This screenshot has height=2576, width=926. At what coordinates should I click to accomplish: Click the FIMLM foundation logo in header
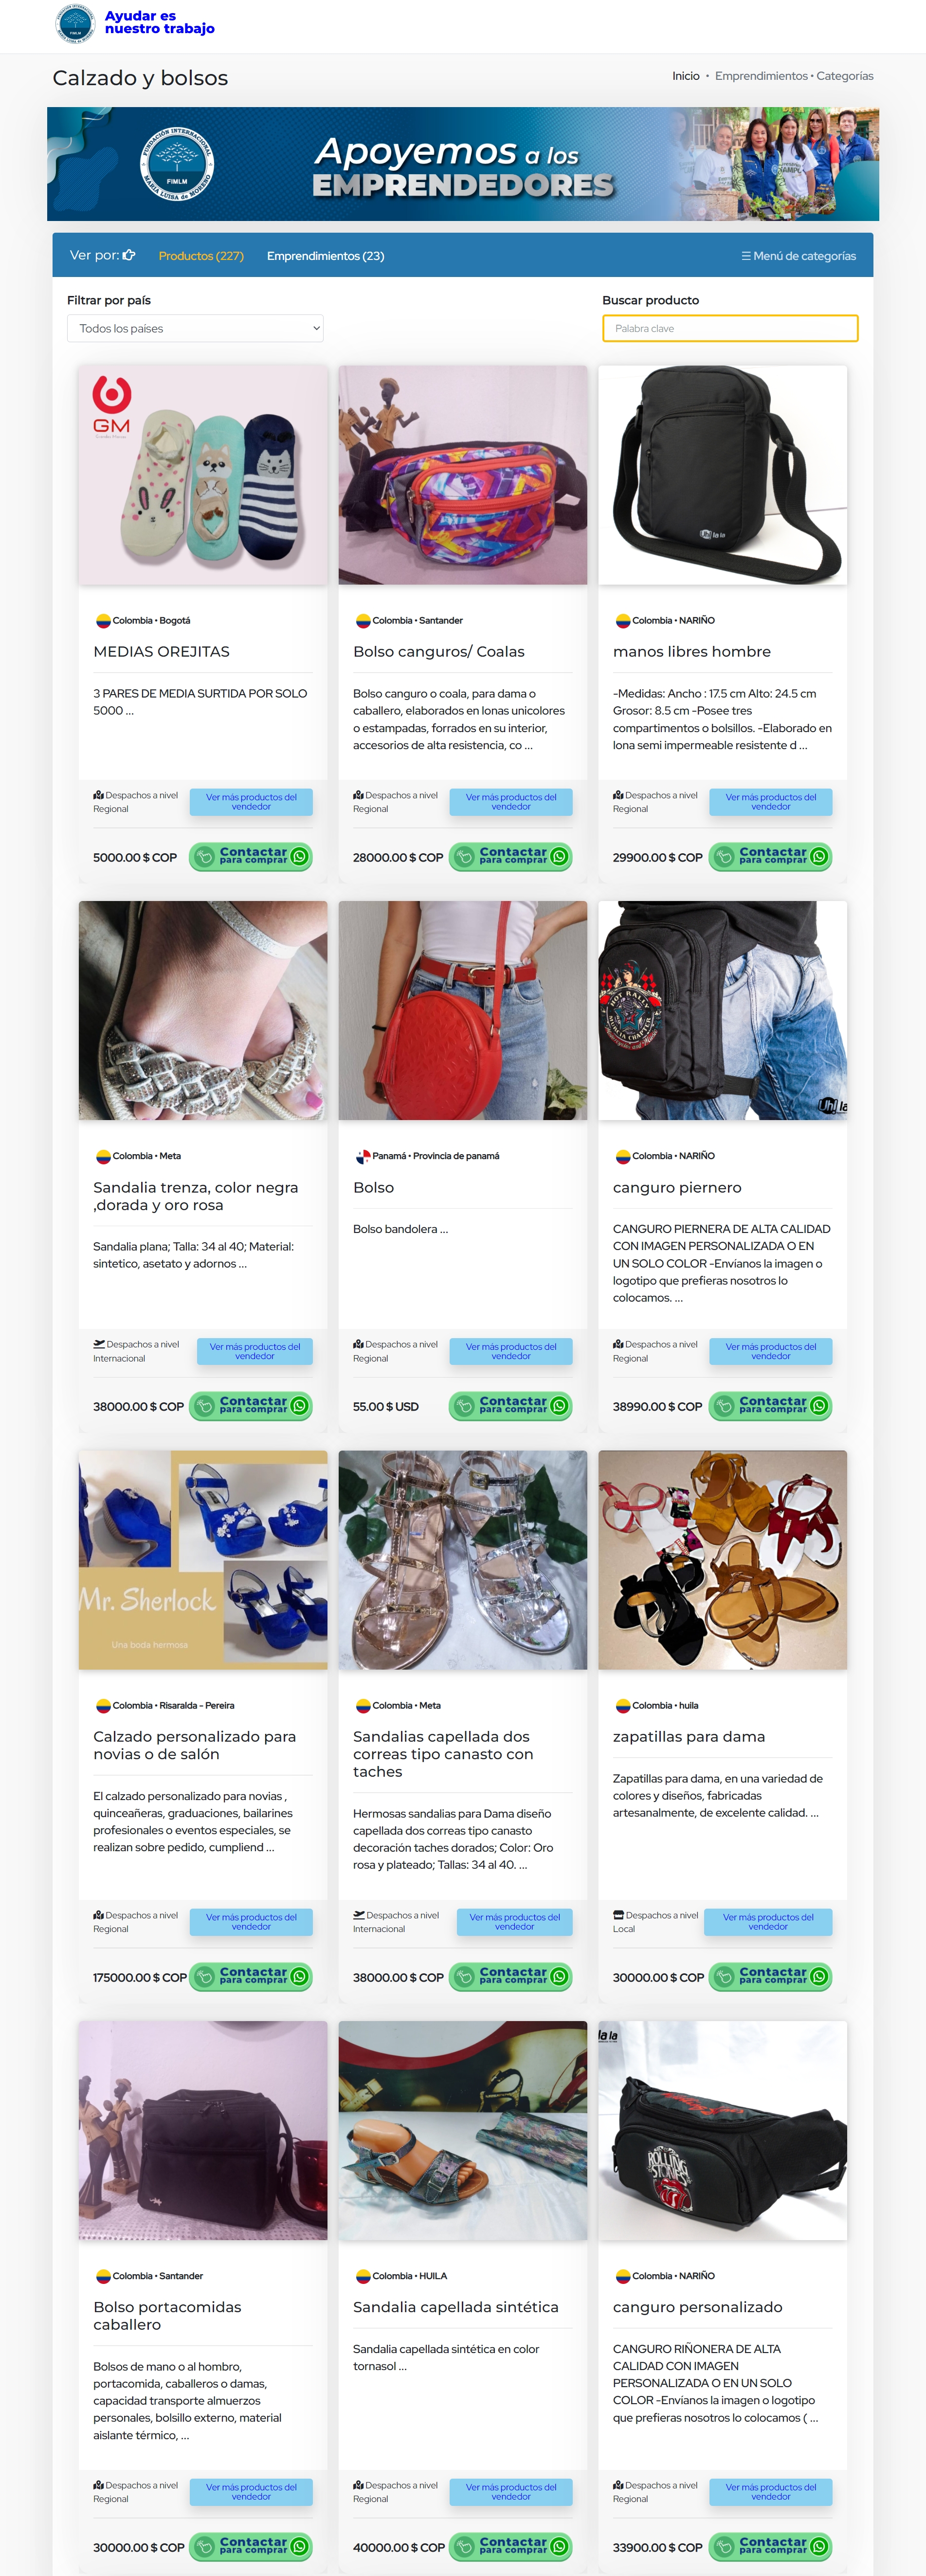coord(75,23)
